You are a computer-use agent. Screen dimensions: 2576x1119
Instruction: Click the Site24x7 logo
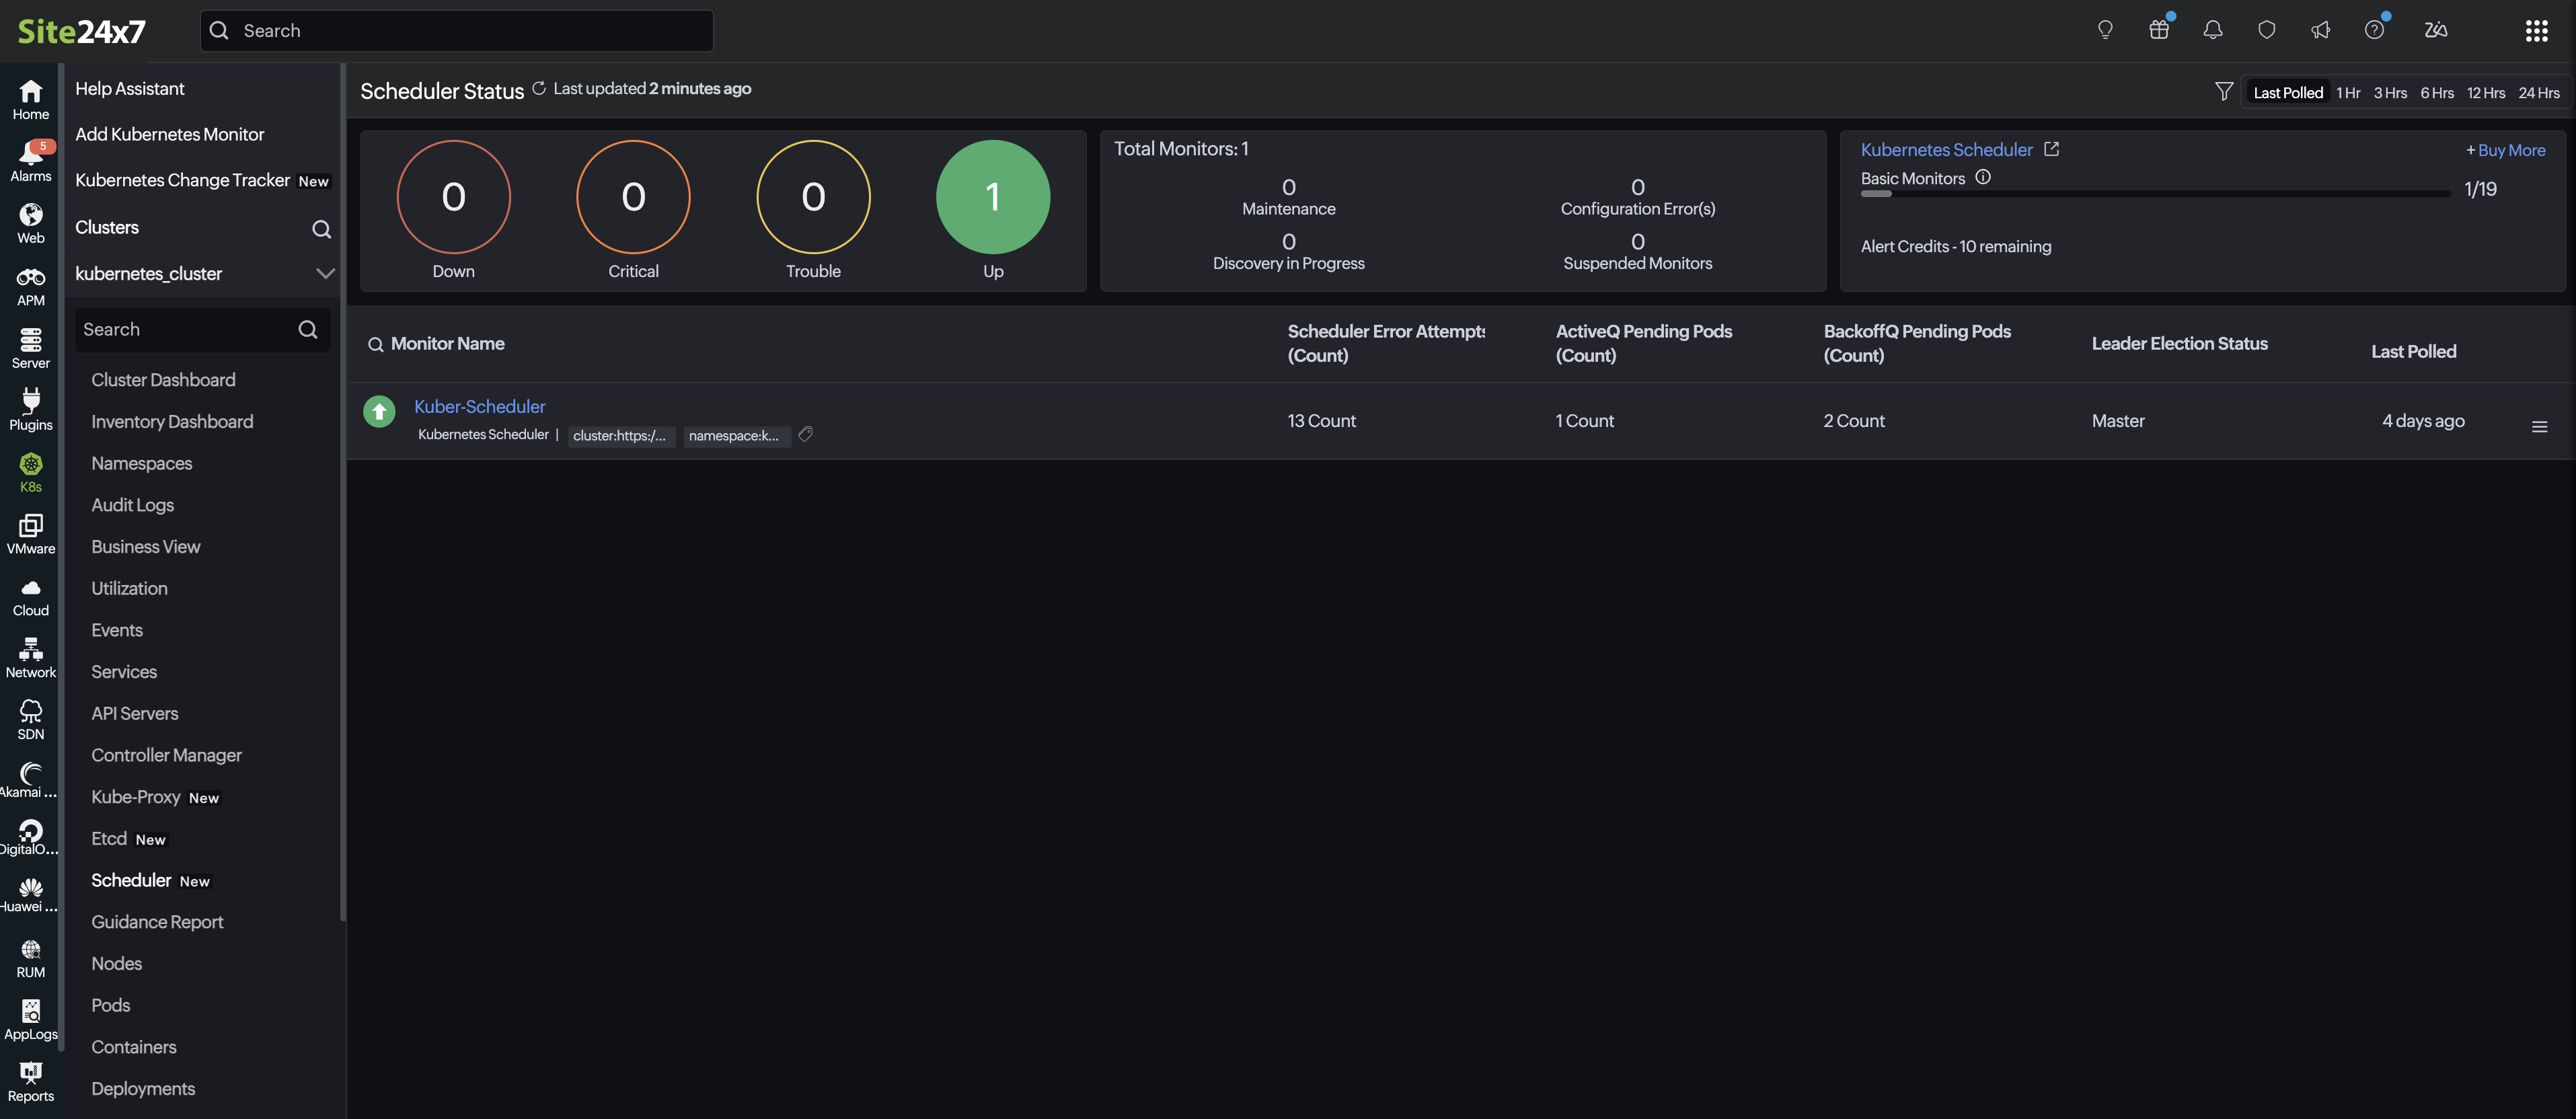click(82, 31)
